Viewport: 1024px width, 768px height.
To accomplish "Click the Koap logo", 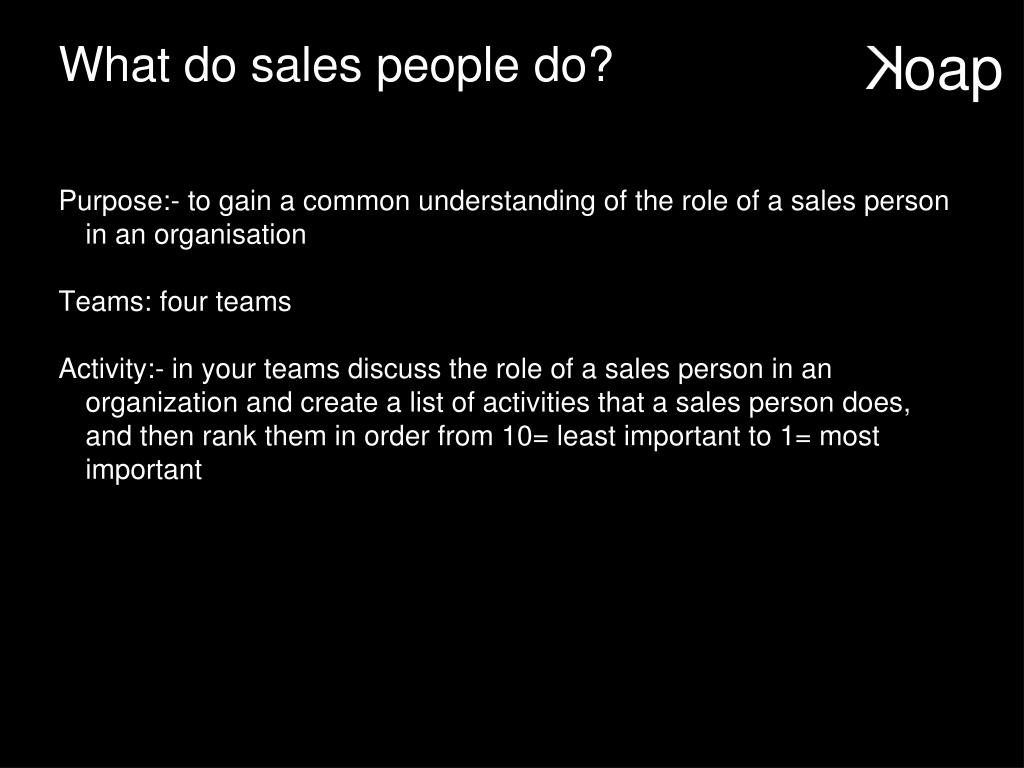I will pos(933,71).
